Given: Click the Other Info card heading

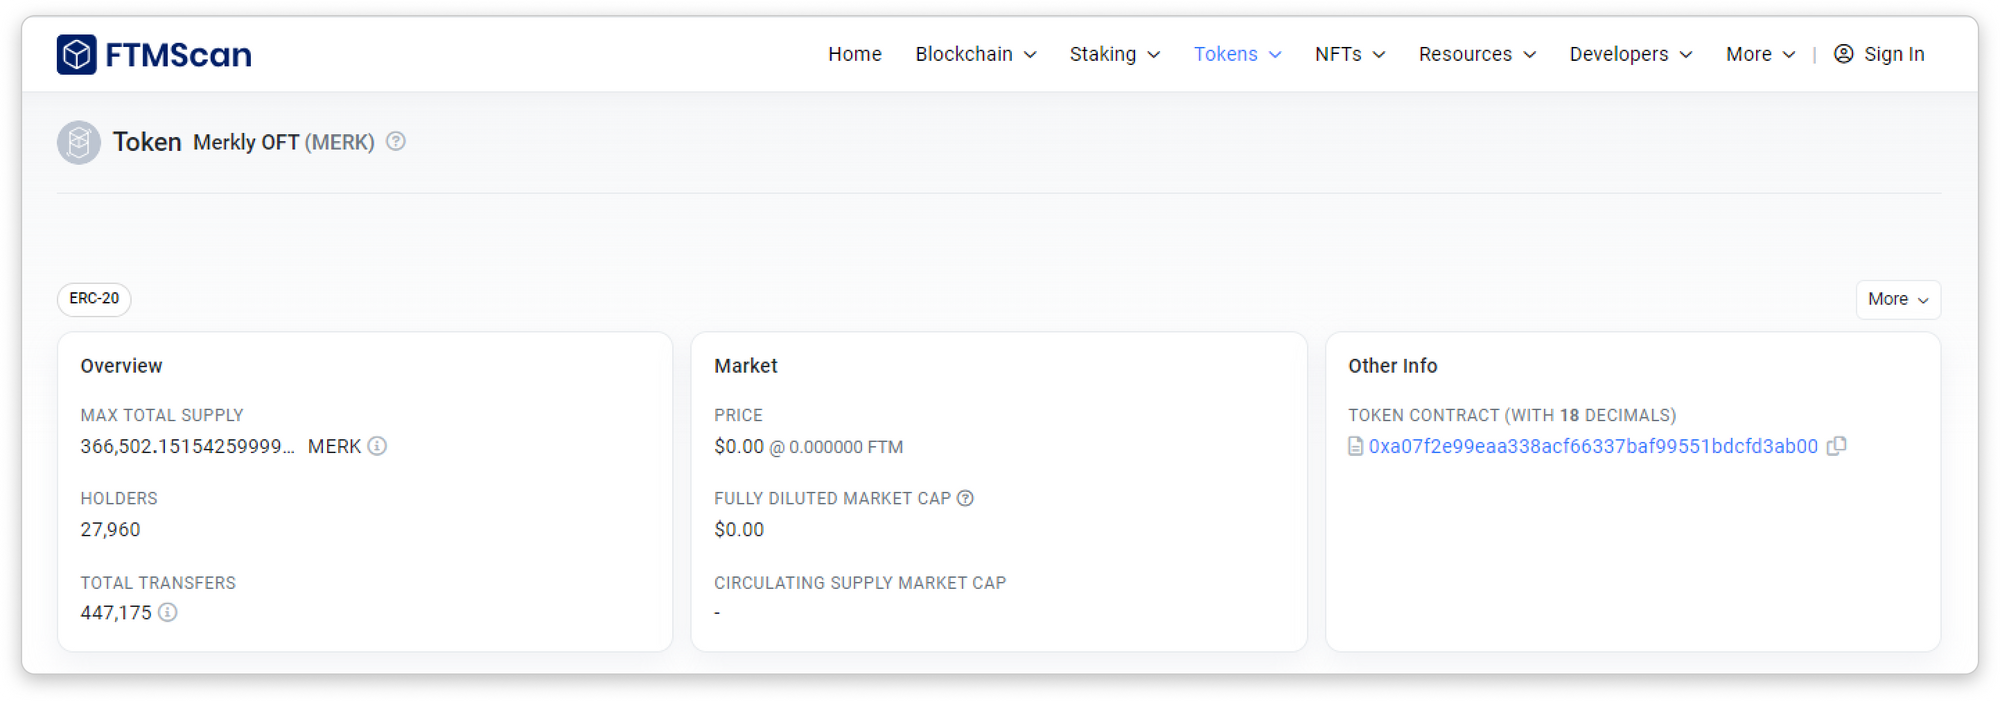Looking at the screenshot, I should click(x=1392, y=366).
